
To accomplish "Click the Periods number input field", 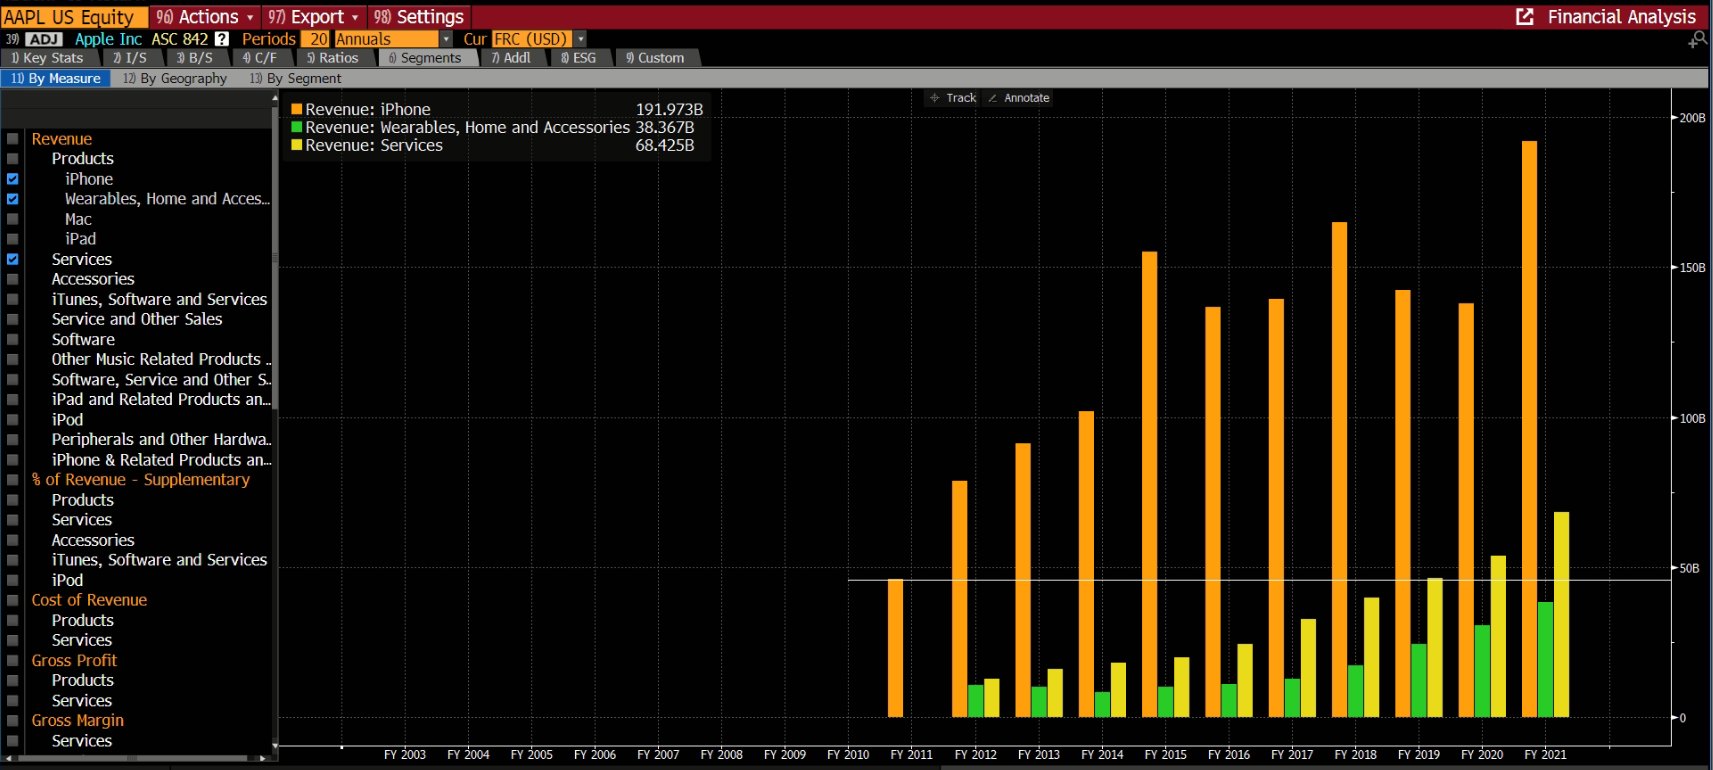I will pyautogui.click(x=317, y=39).
